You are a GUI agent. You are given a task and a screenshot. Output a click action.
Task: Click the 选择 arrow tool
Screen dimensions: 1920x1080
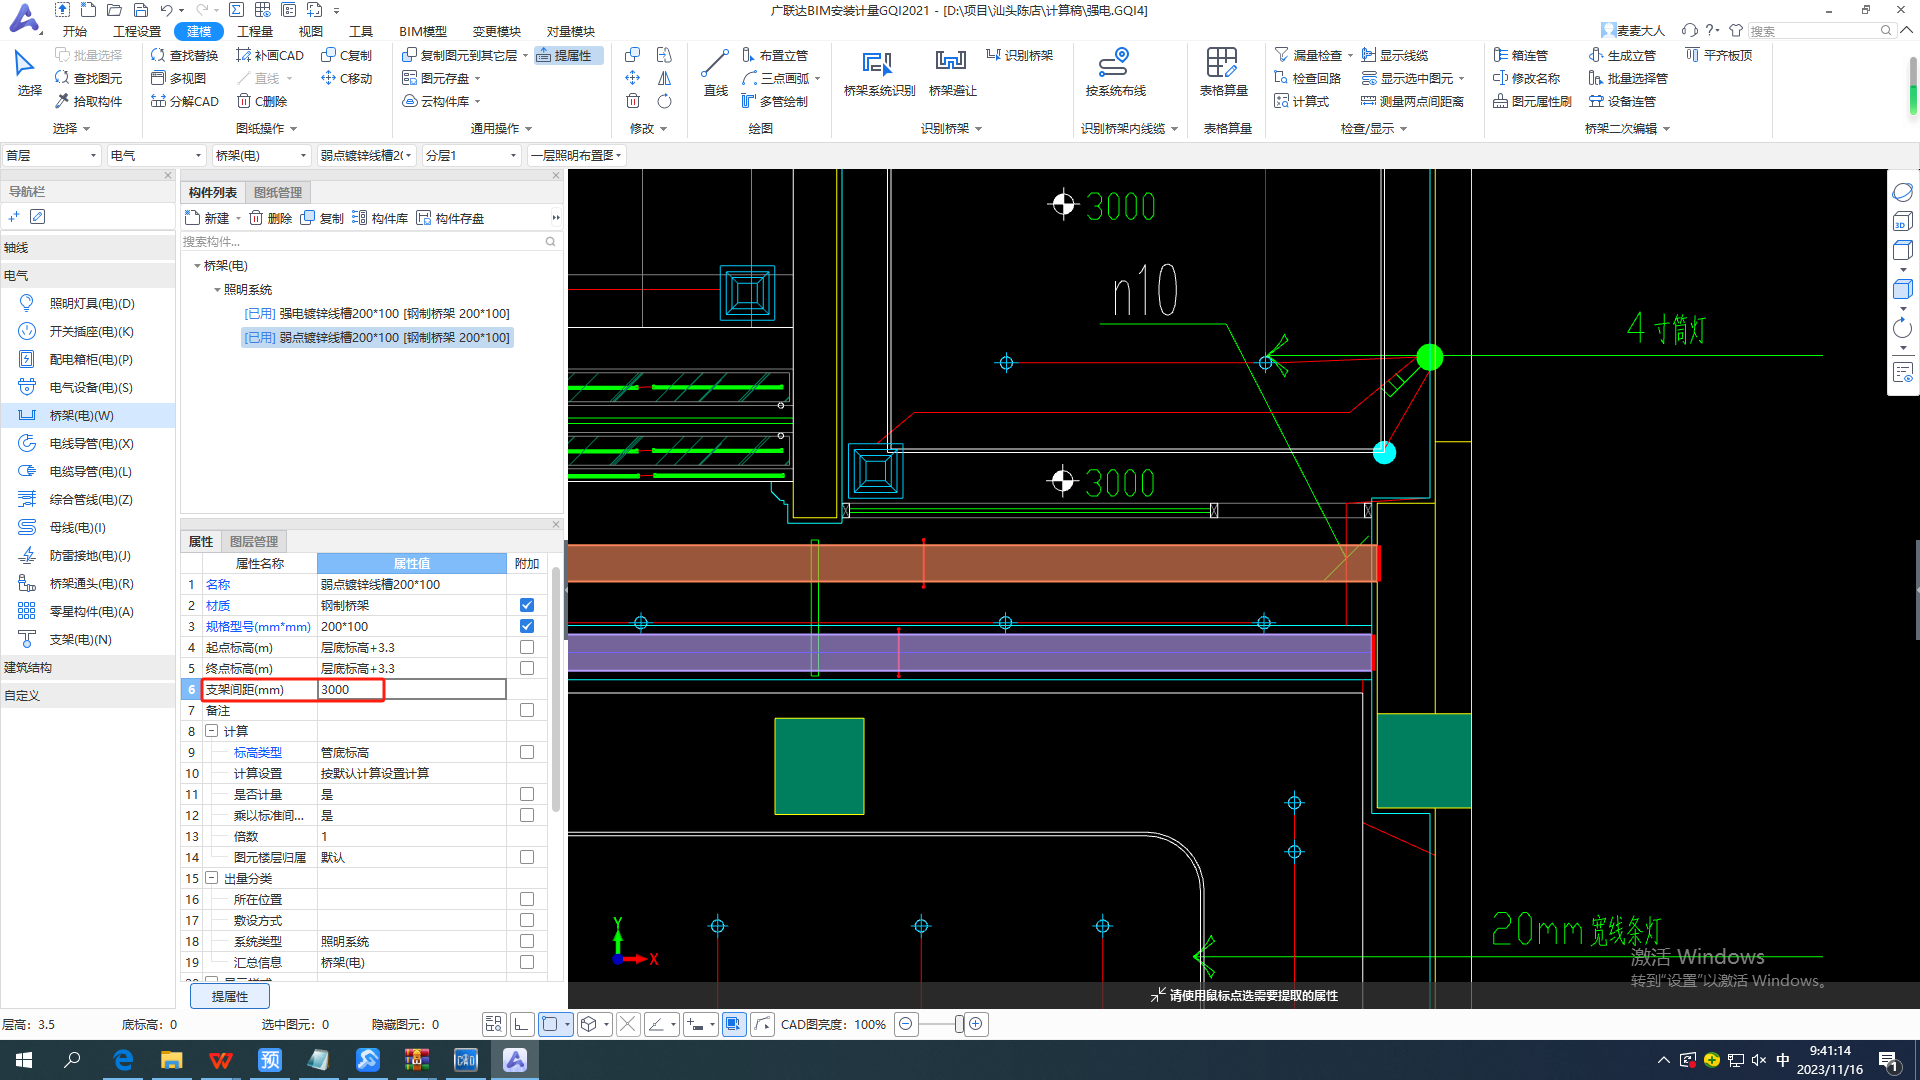[x=28, y=72]
